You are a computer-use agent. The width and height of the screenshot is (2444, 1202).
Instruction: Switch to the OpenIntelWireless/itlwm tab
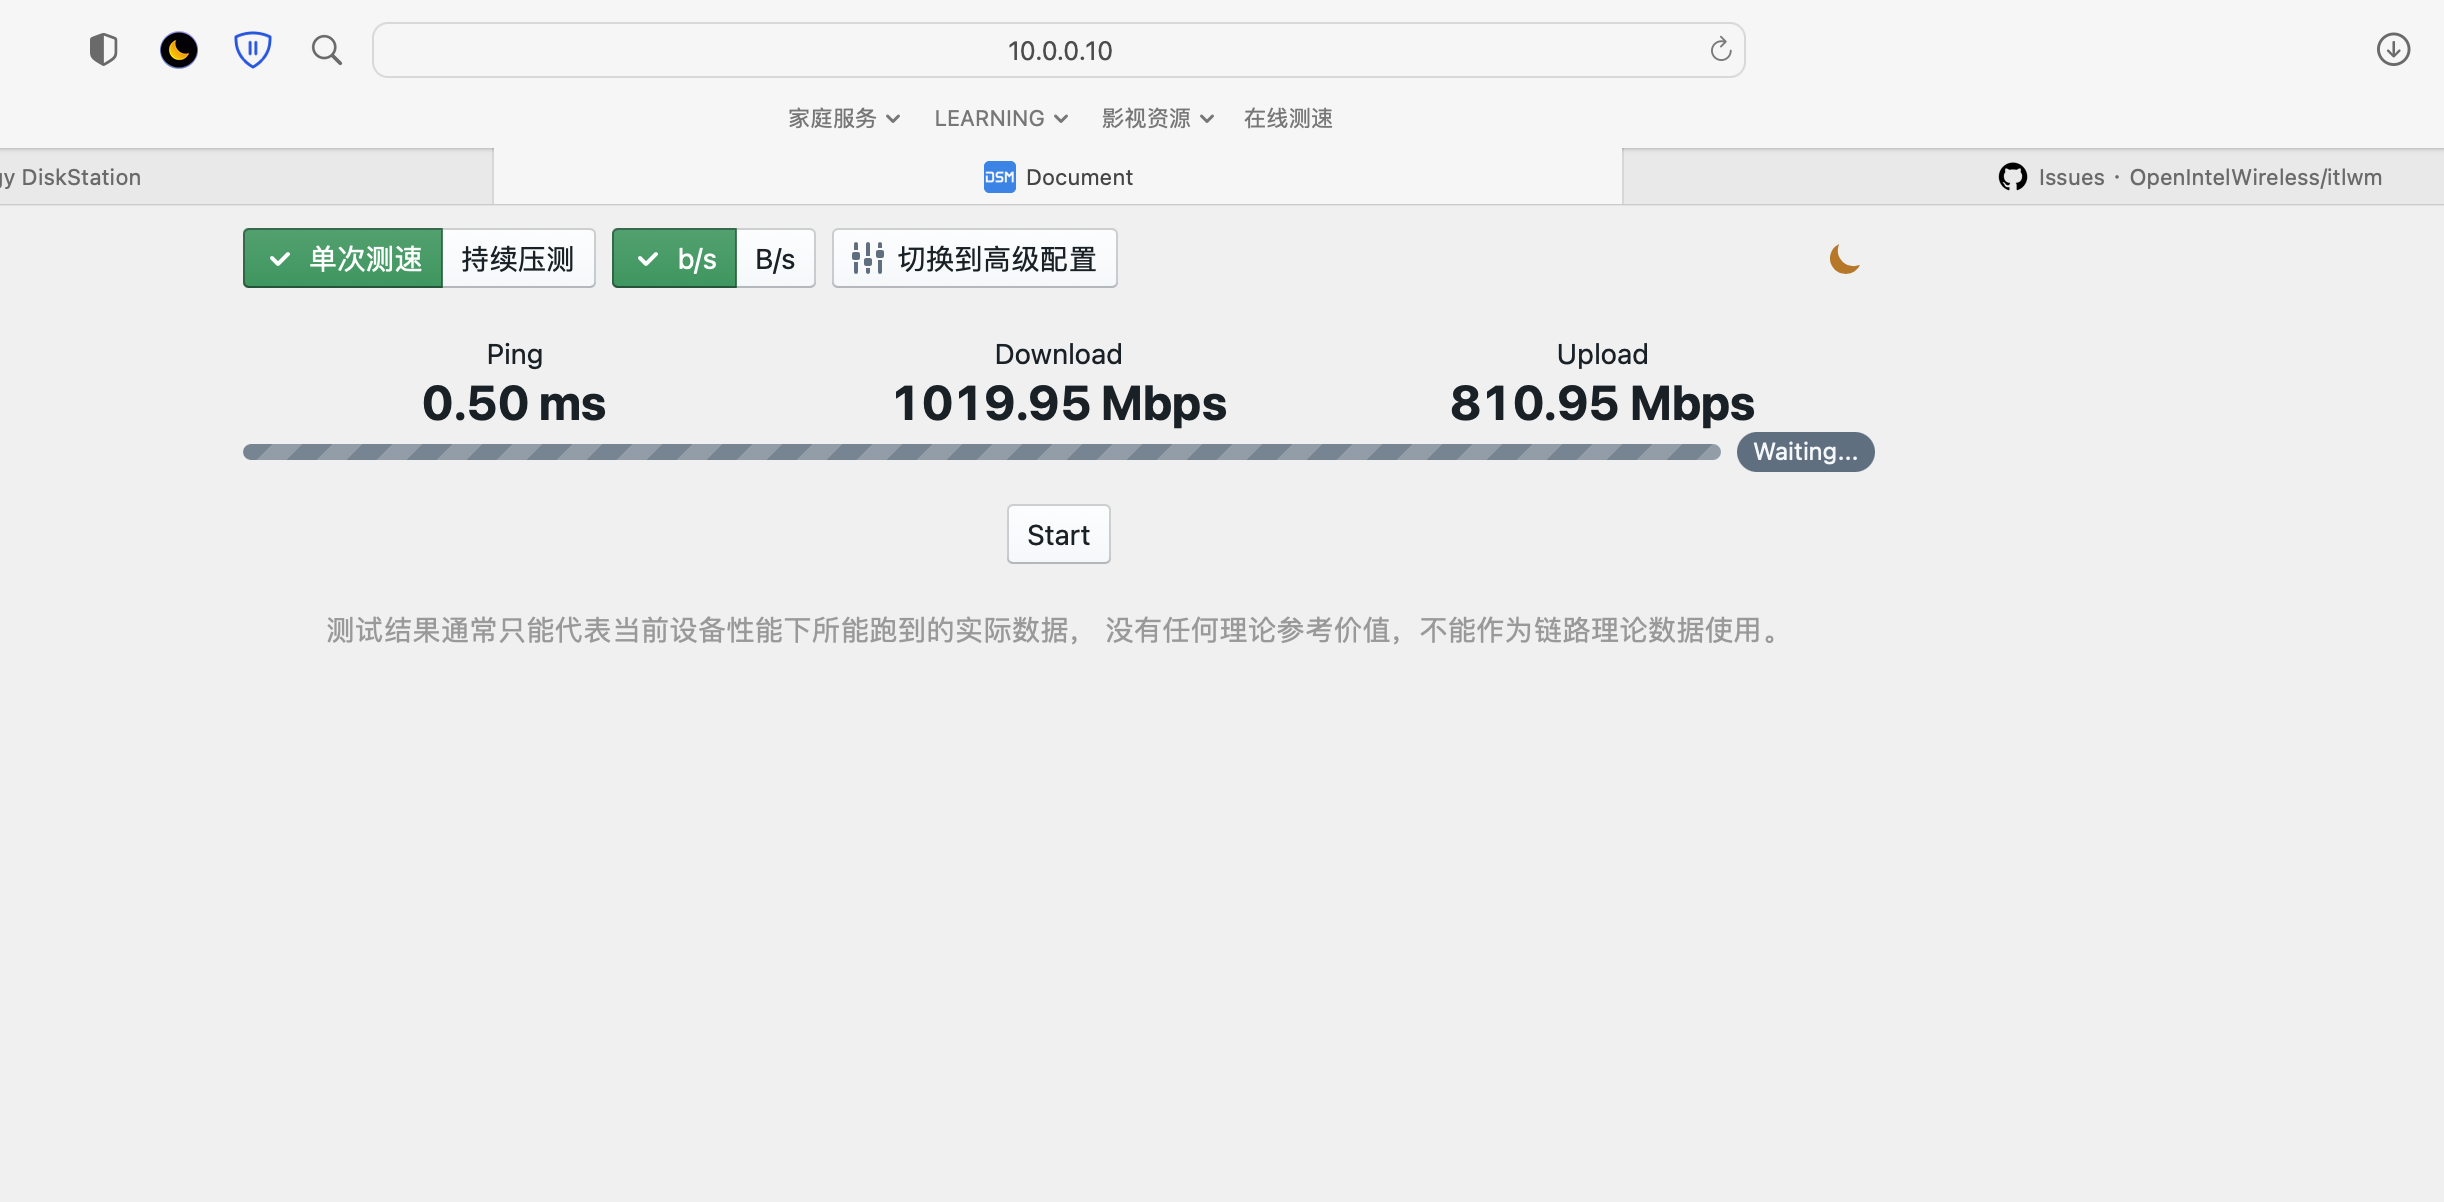coord(2254,176)
